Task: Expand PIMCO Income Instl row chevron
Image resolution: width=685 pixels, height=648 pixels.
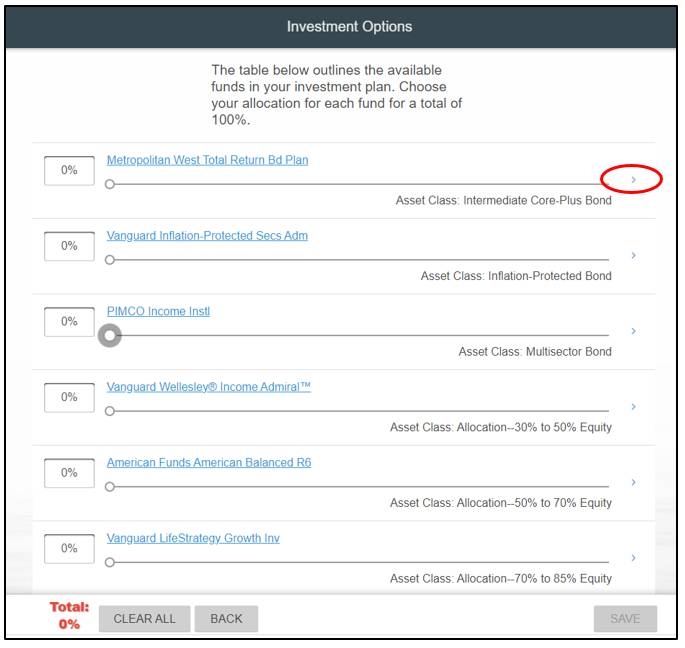Action: coord(633,331)
